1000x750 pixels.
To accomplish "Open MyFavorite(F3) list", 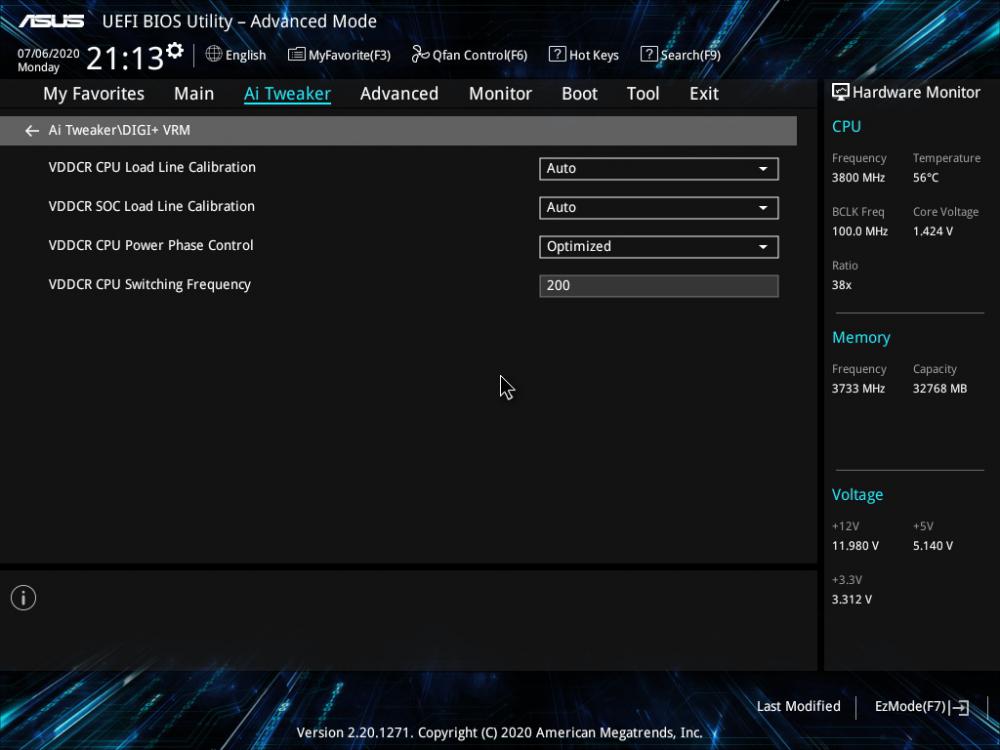I will [x=339, y=55].
